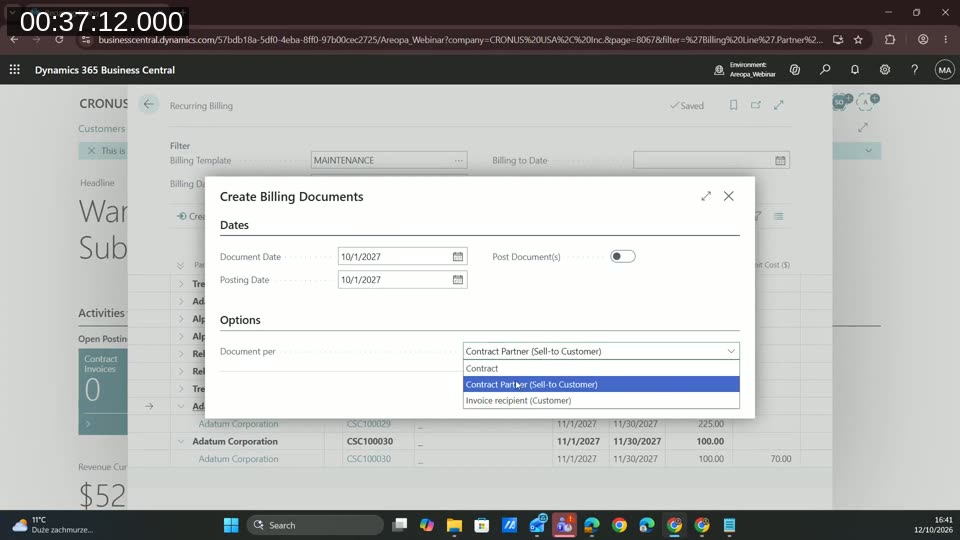Click Adatum Corporation under CSC100030 row

[x=238, y=459]
